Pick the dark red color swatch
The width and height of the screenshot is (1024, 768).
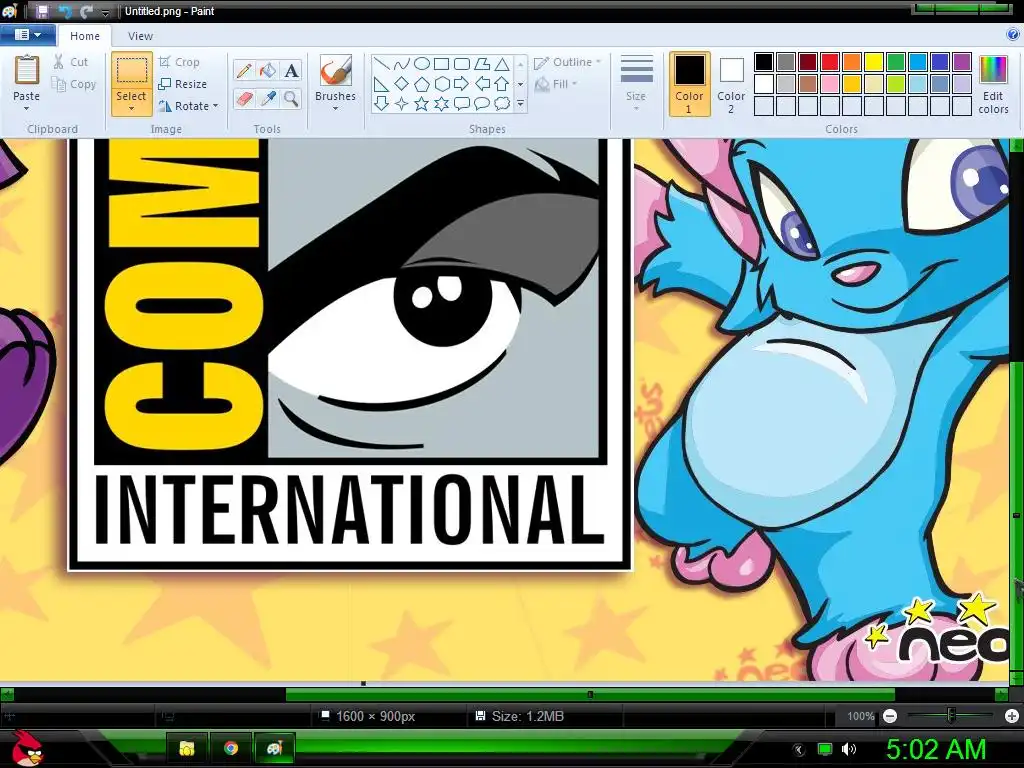[808, 62]
